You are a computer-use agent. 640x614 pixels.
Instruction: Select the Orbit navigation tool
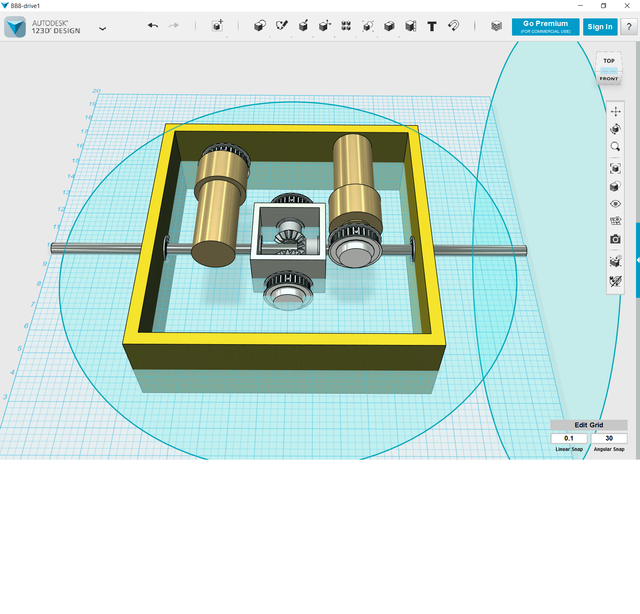[x=616, y=129]
